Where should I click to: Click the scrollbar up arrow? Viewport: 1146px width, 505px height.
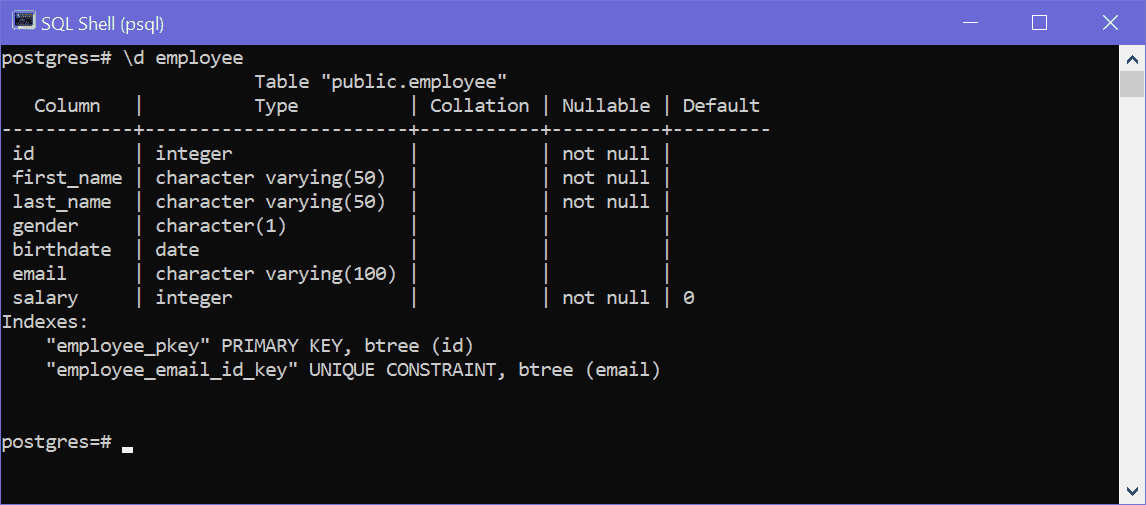tap(1132, 58)
